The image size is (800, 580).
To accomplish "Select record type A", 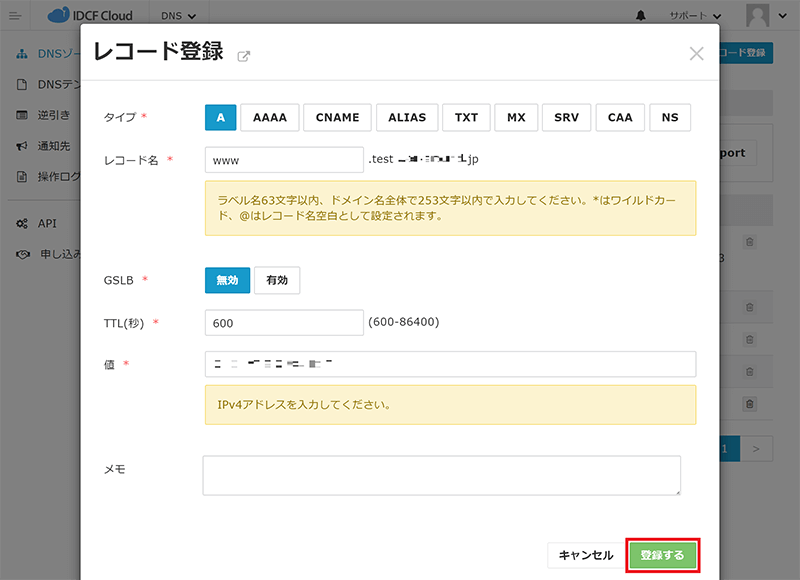I will [220, 117].
